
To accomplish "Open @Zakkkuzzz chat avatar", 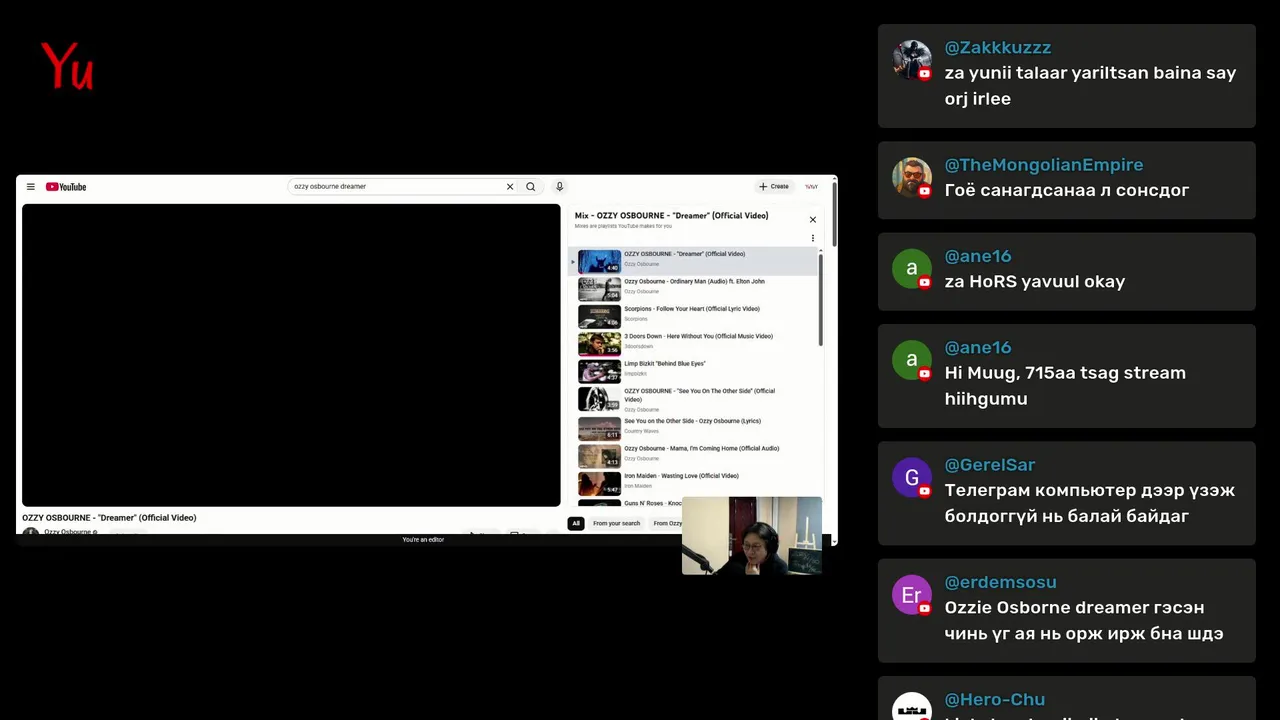I will click(x=912, y=60).
